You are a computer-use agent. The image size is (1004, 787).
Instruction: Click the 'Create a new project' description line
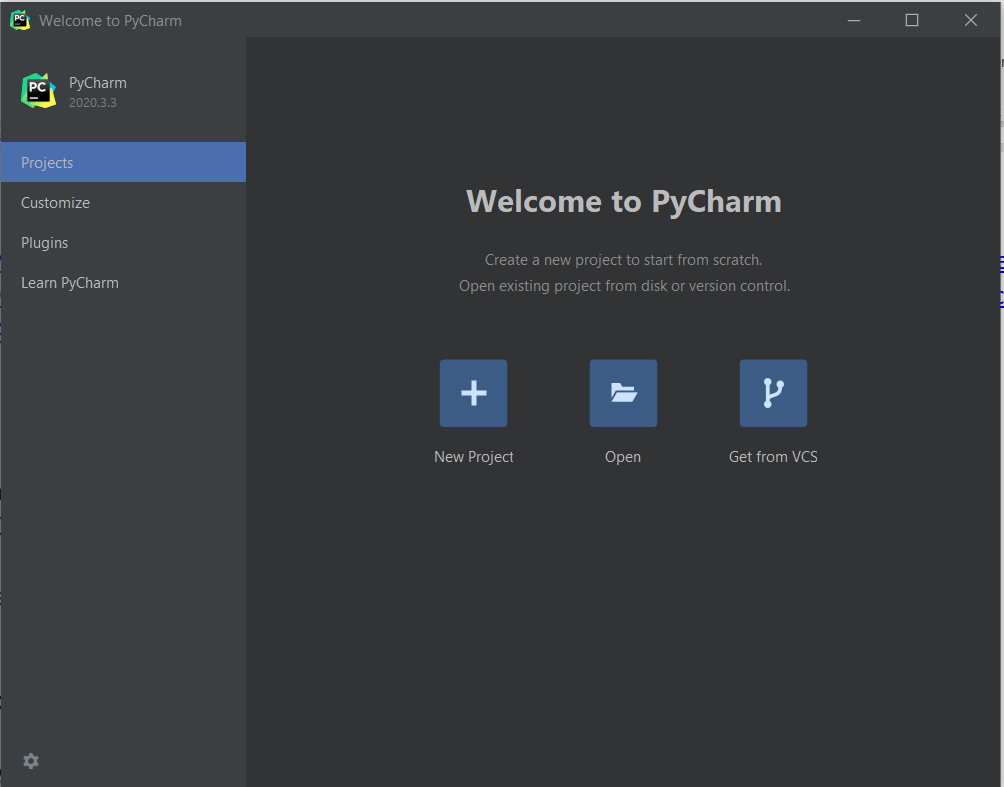point(623,260)
